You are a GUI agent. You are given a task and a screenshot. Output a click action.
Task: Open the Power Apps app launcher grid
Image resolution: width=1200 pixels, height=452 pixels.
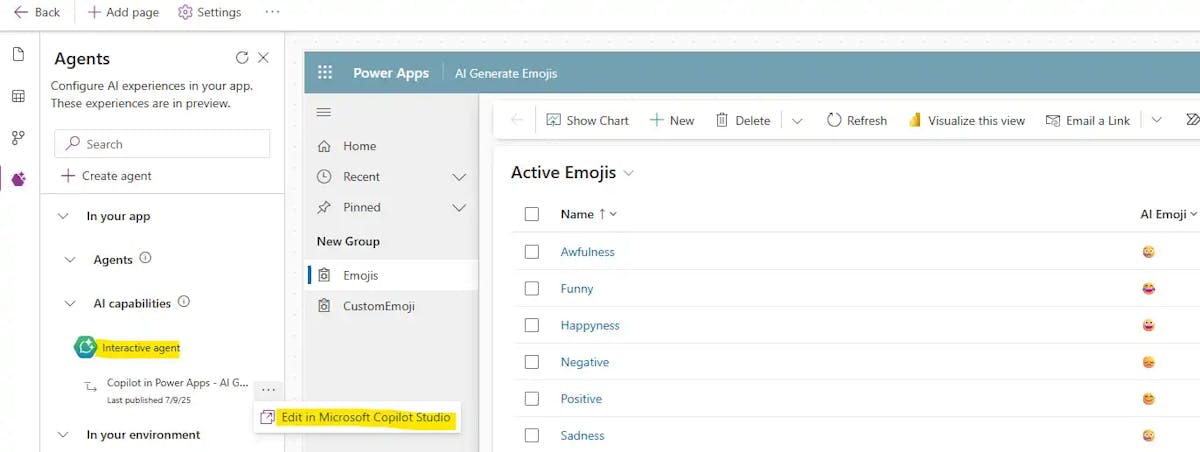click(x=325, y=73)
